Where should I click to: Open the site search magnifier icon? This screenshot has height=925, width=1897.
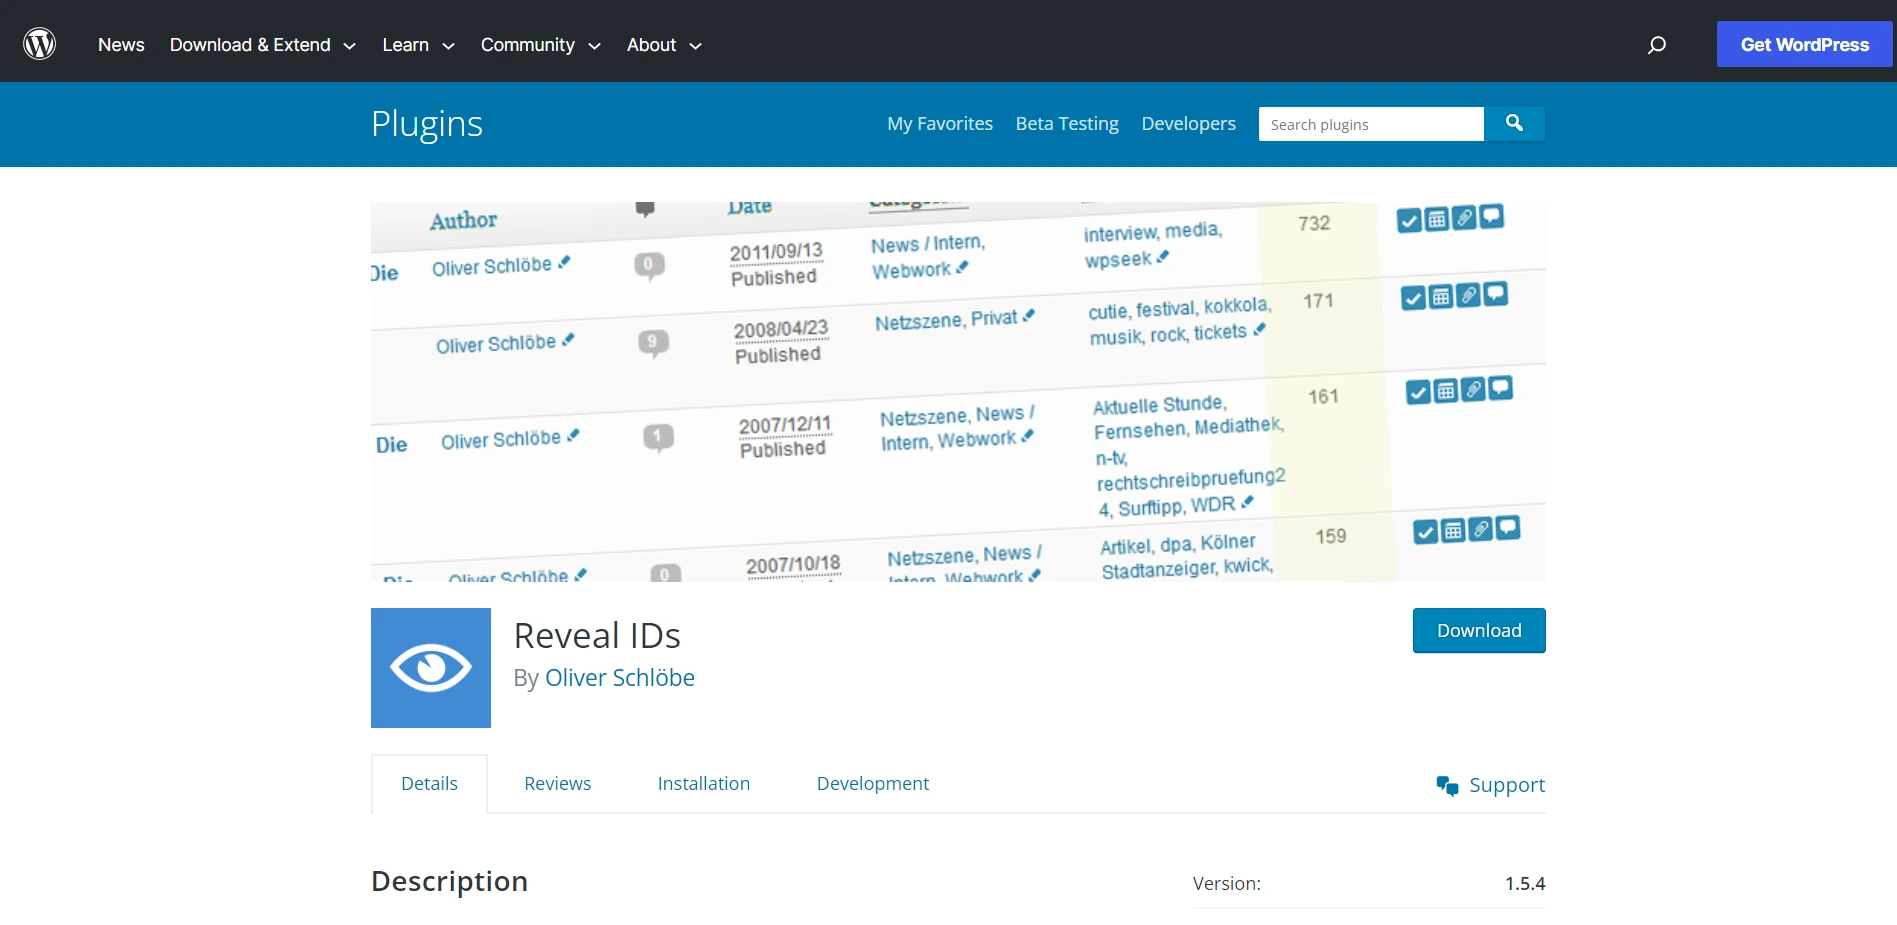pyautogui.click(x=1657, y=45)
